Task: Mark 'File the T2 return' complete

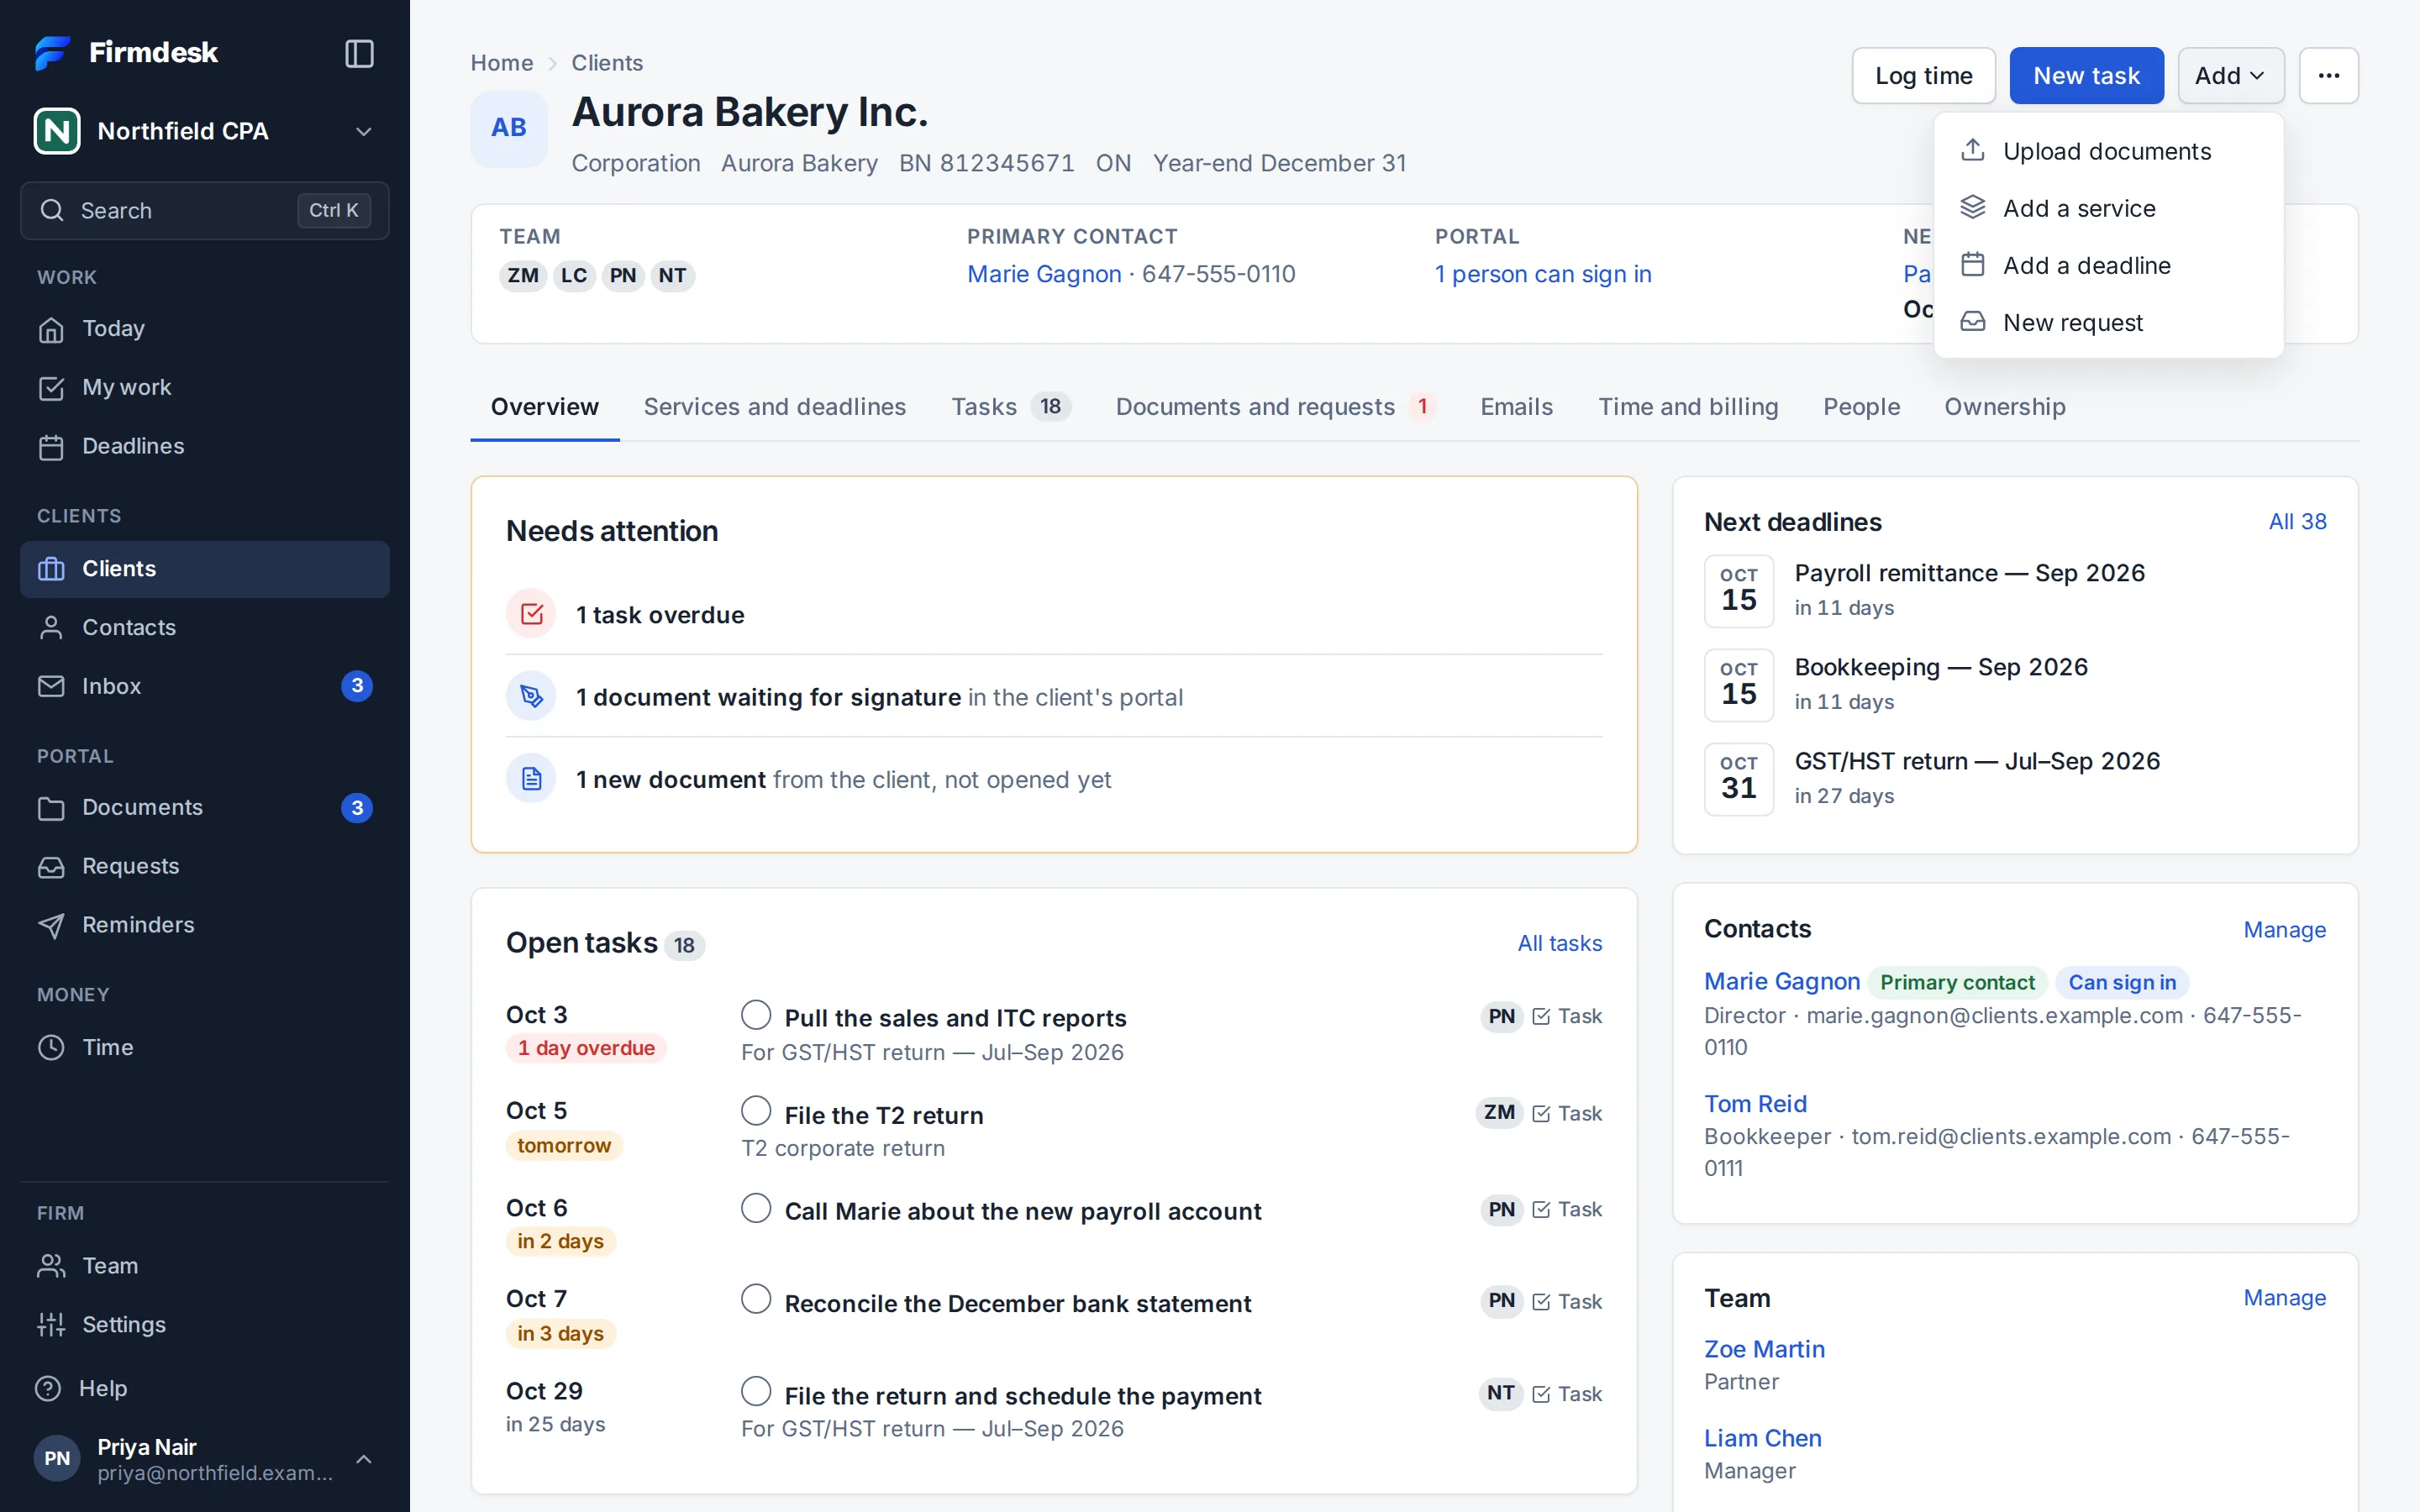Action: (756, 1111)
